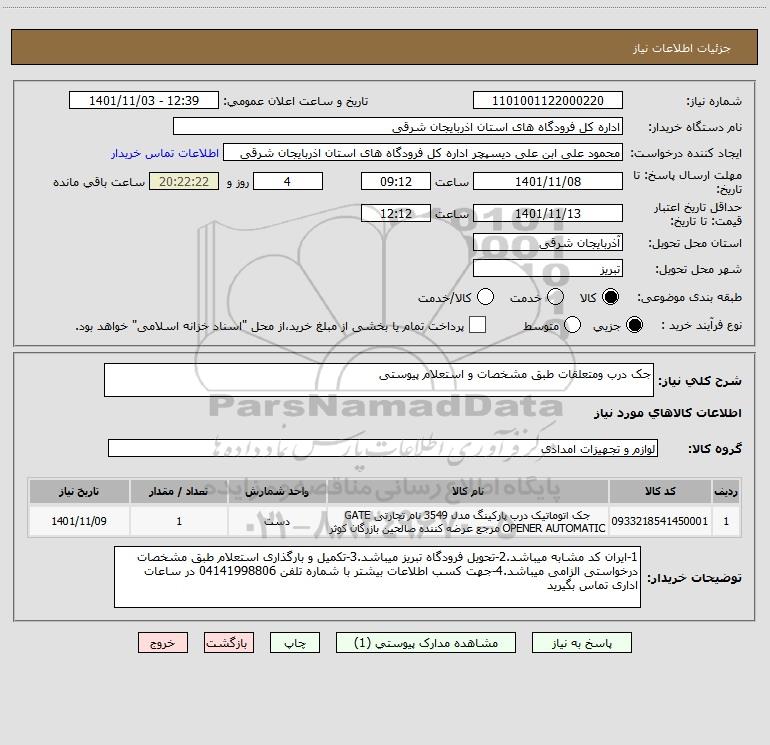Click the price validity date 1401/11/13

click(548, 213)
